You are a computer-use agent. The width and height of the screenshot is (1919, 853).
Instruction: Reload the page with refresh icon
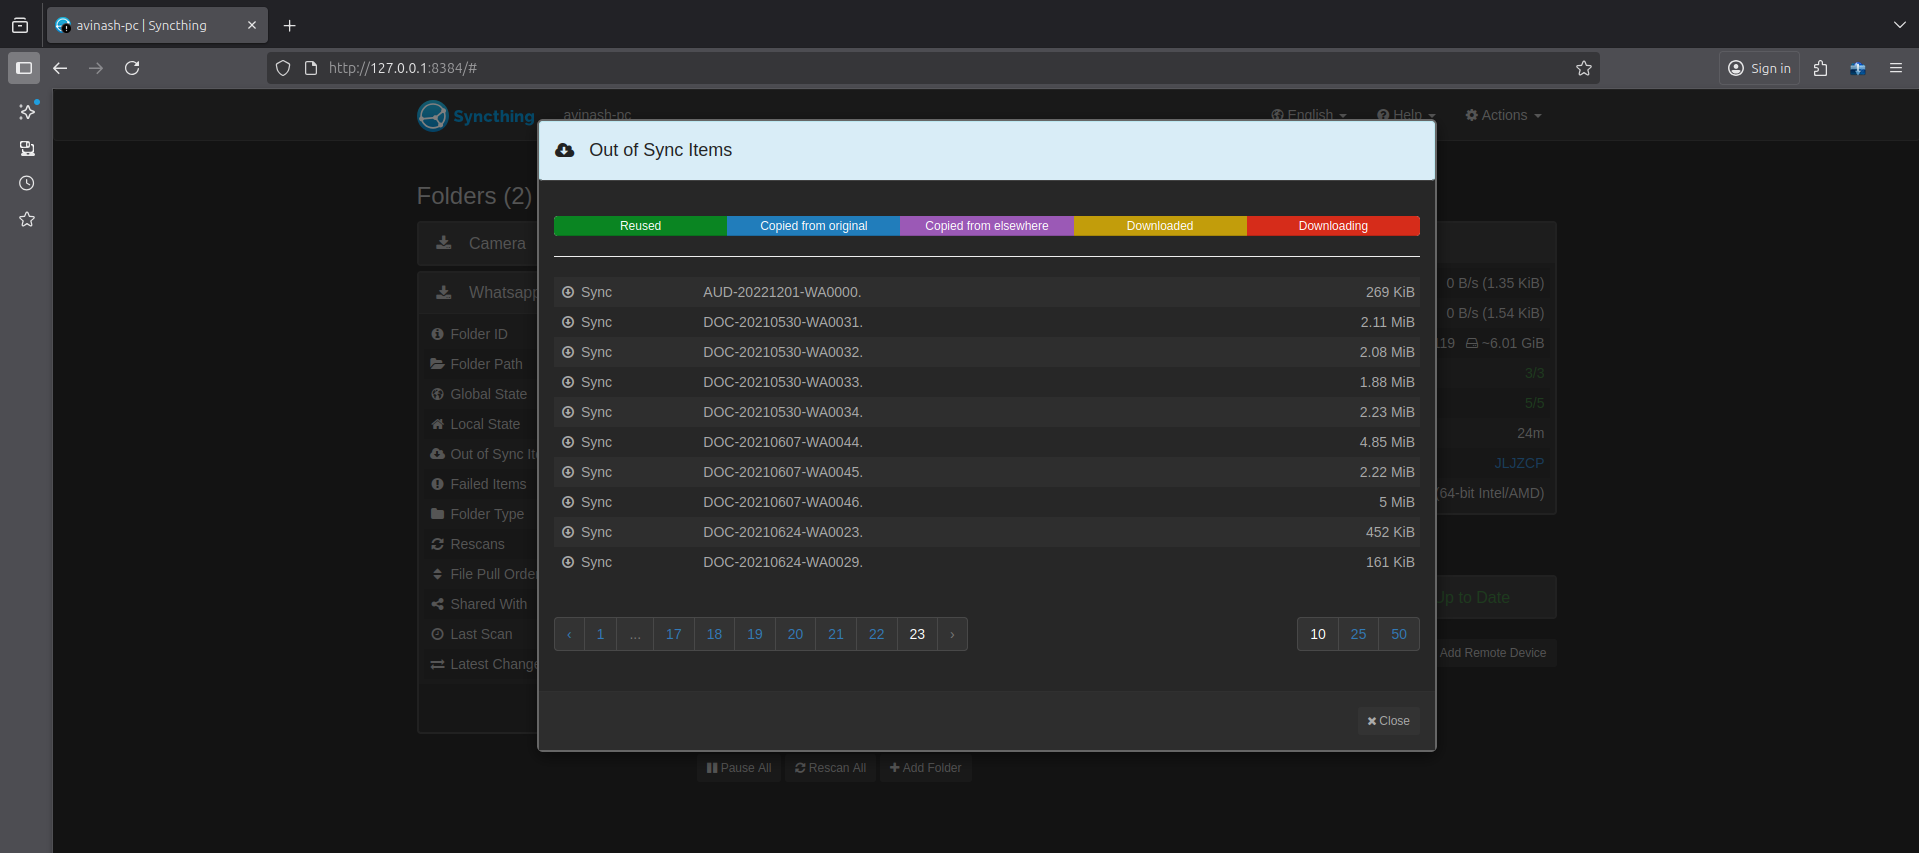tap(132, 68)
